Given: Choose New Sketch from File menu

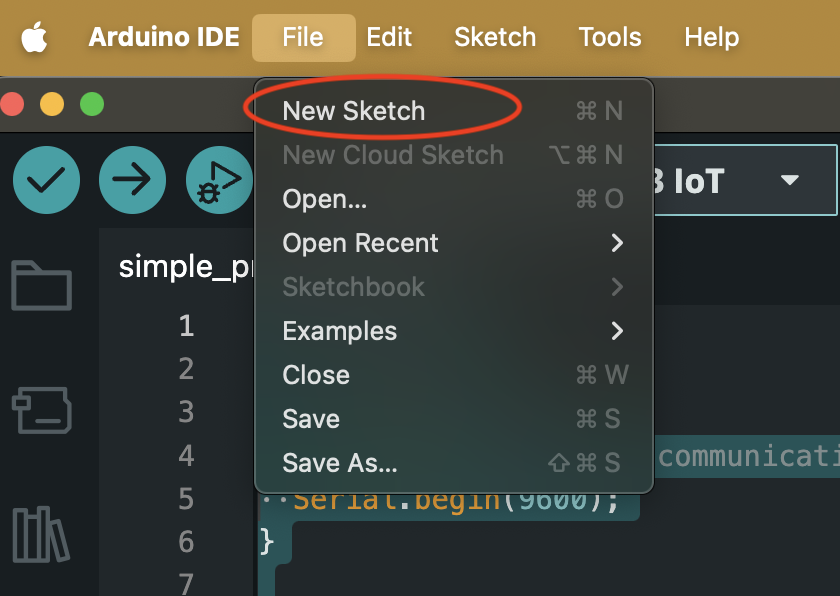Looking at the screenshot, I should tap(354, 111).
